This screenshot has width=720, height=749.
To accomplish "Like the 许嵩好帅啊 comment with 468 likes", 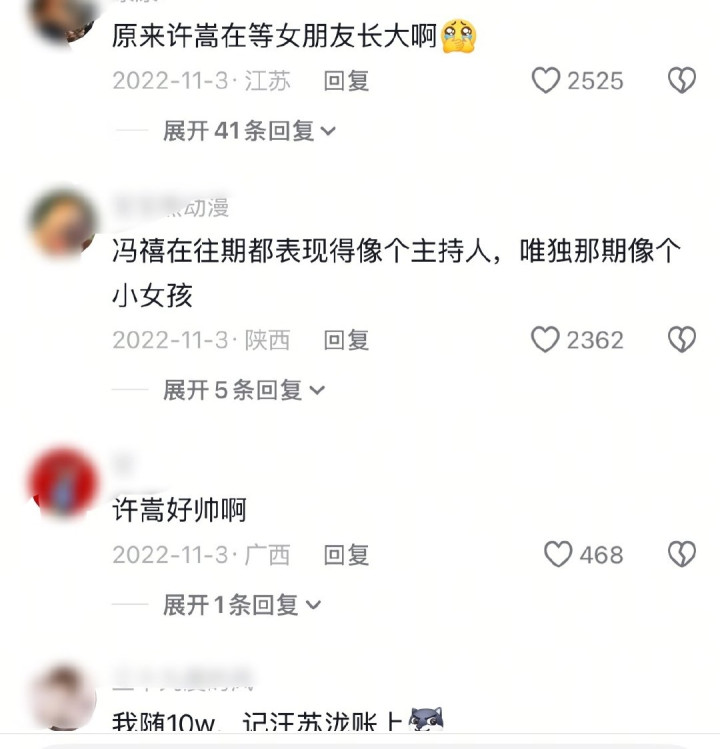I will (558, 554).
